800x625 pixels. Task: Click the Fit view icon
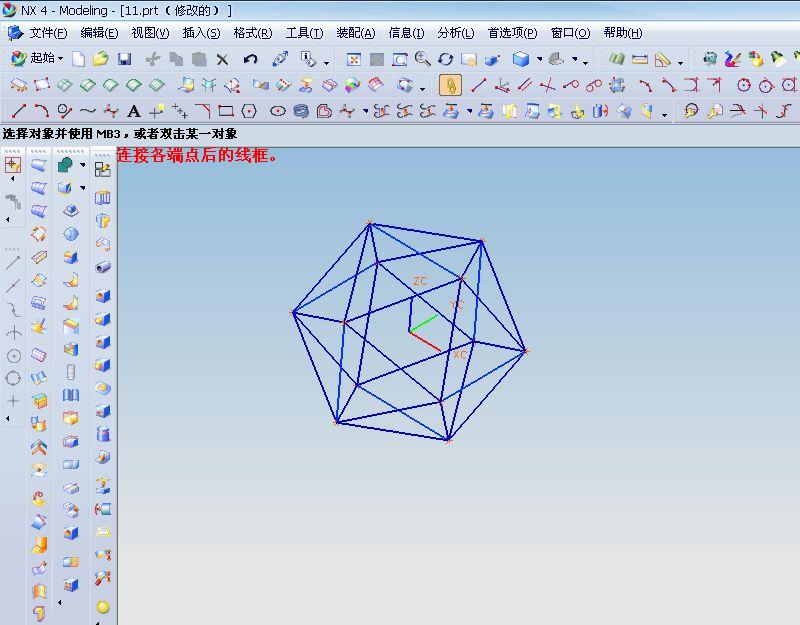[354, 60]
